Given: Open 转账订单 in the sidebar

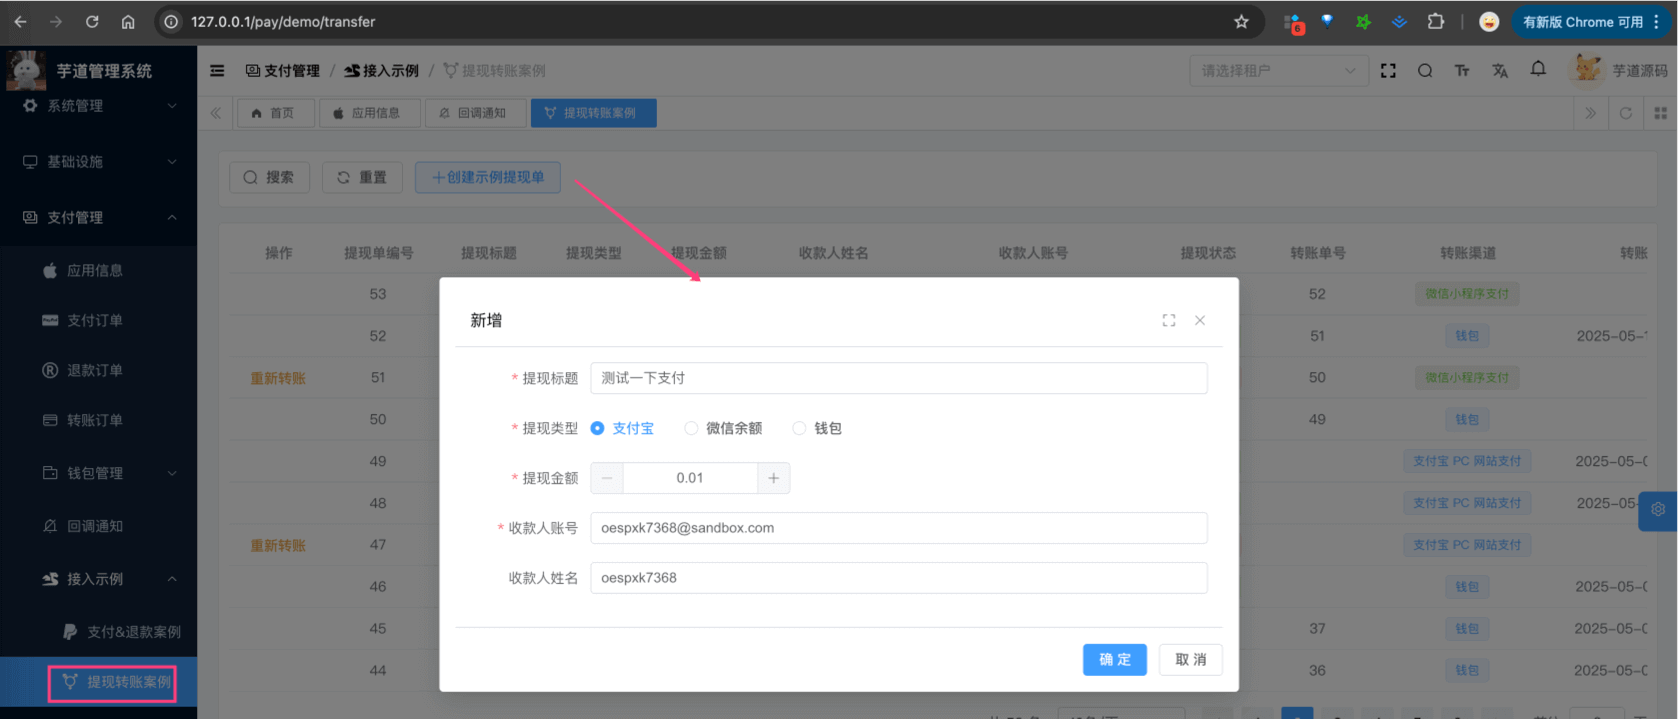Looking at the screenshot, I should pyautogui.click(x=94, y=420).
